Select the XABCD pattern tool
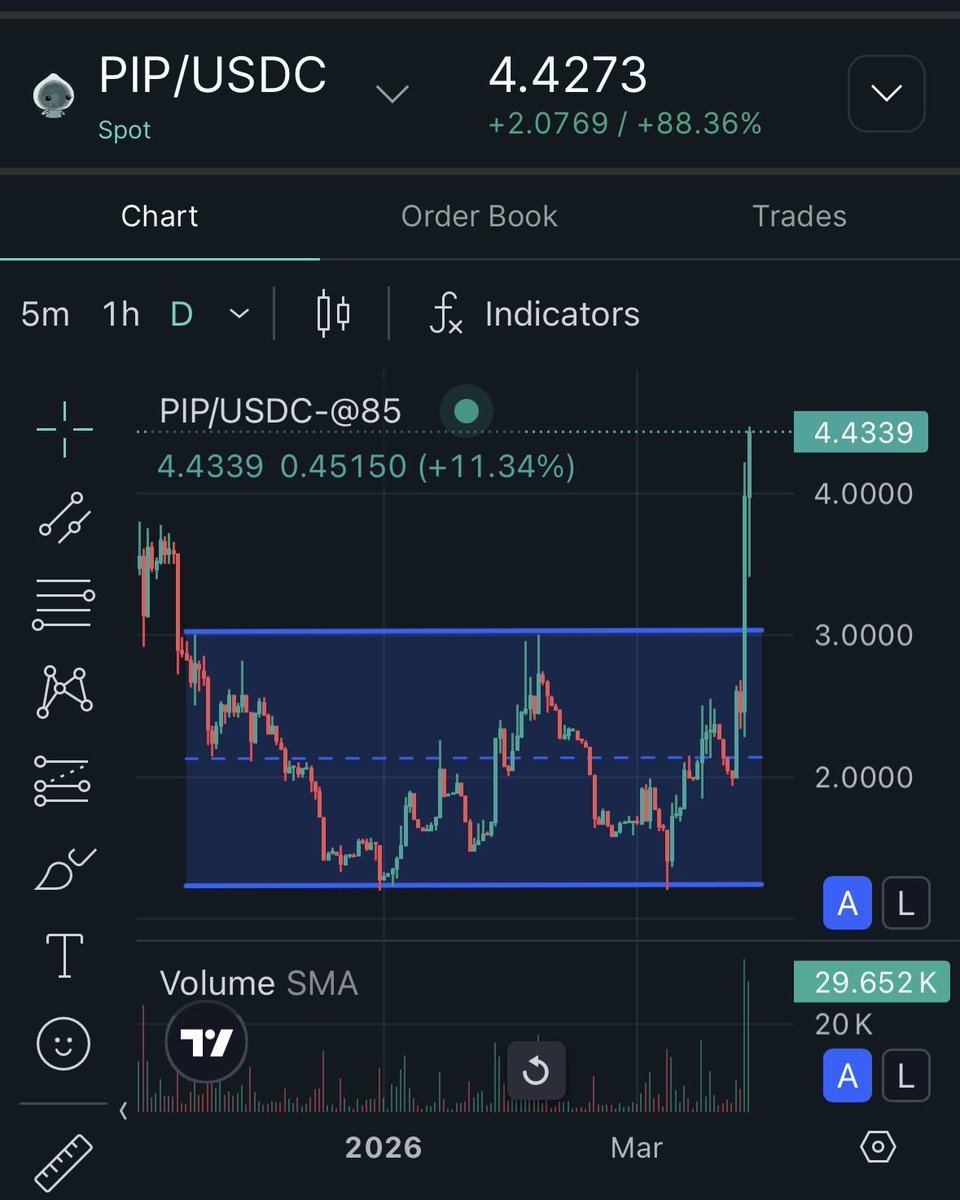The height and width of the screenshot is (1200, 960). pyautogui.click(x=62, y=690)
